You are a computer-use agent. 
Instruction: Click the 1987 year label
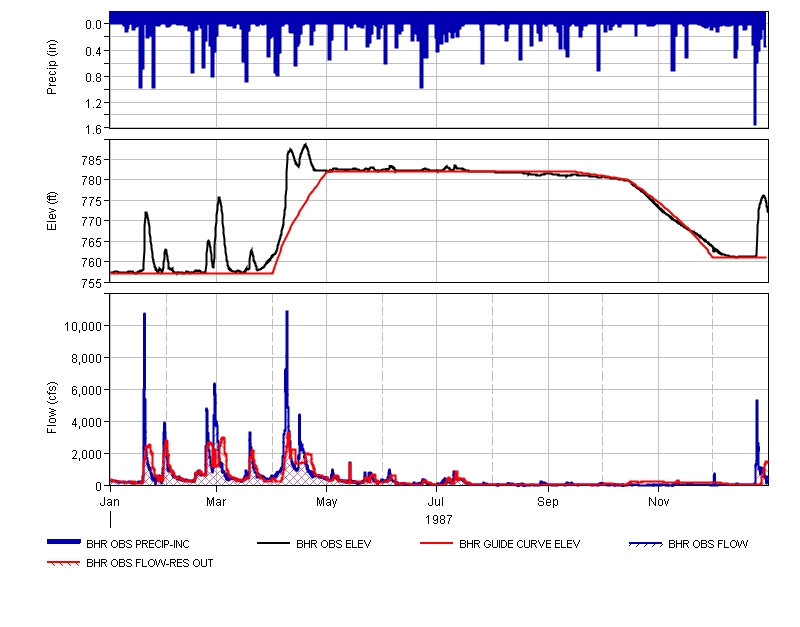[439, 520]
